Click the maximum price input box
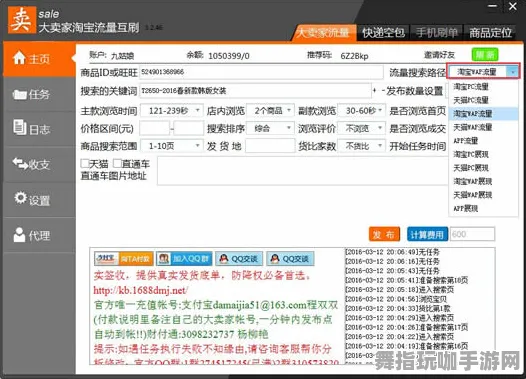 189,128
